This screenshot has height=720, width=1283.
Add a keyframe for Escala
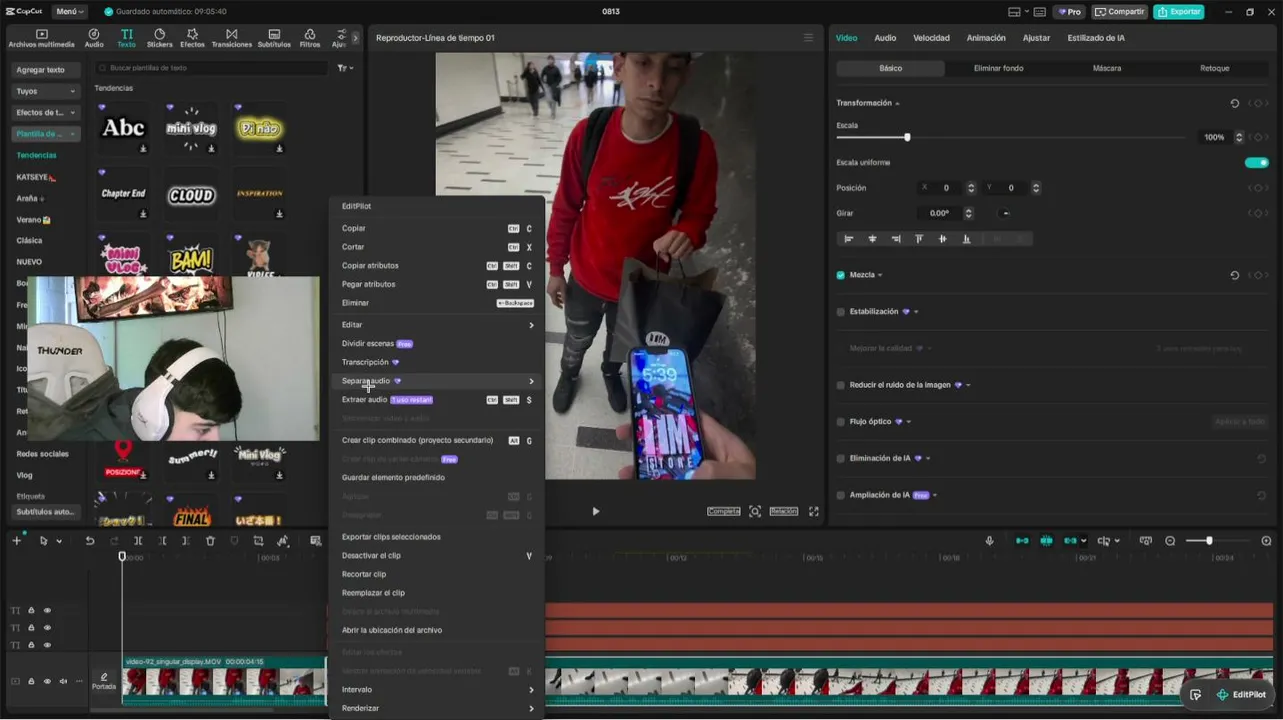pyautogui.click(x=1257, y=137)
